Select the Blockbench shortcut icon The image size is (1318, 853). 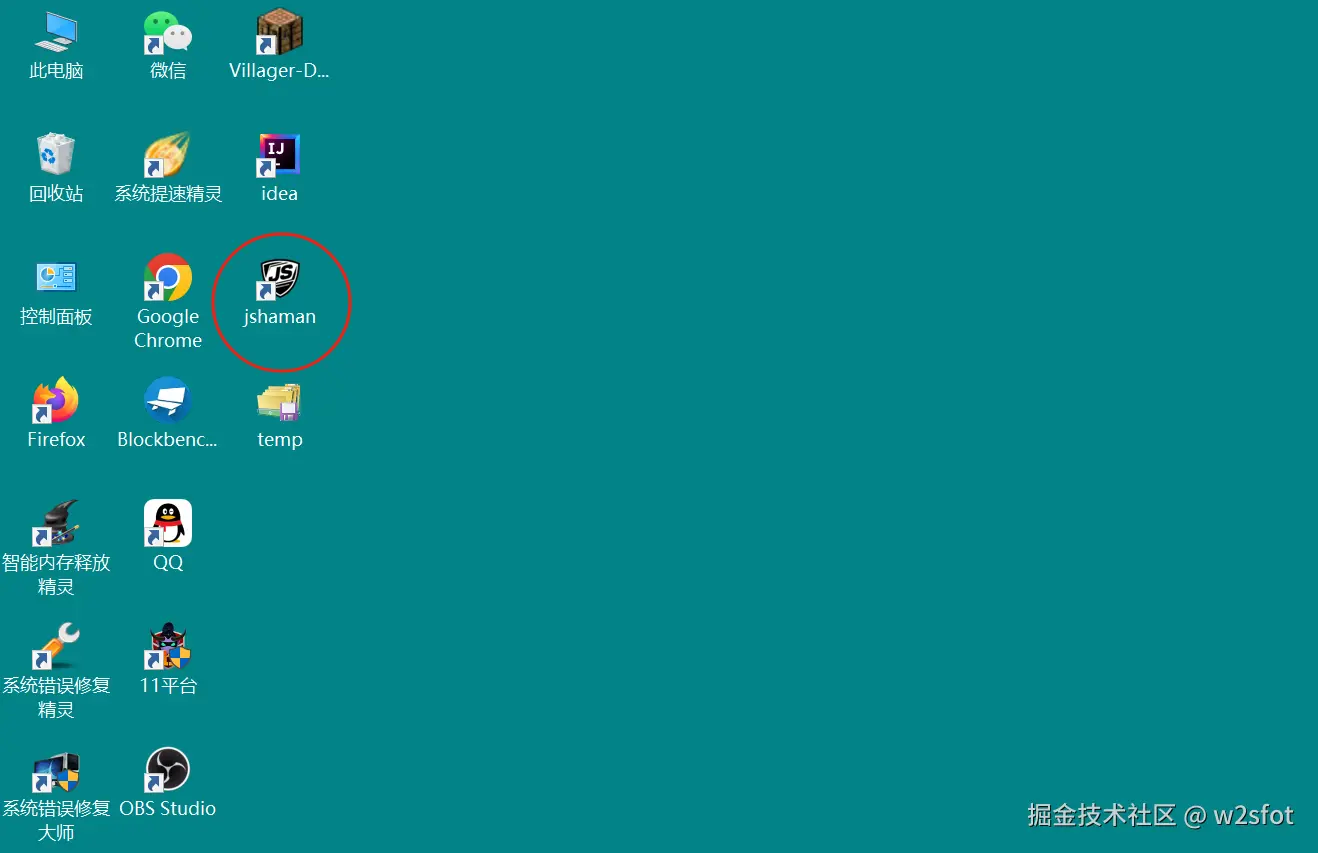pos(168,401)
